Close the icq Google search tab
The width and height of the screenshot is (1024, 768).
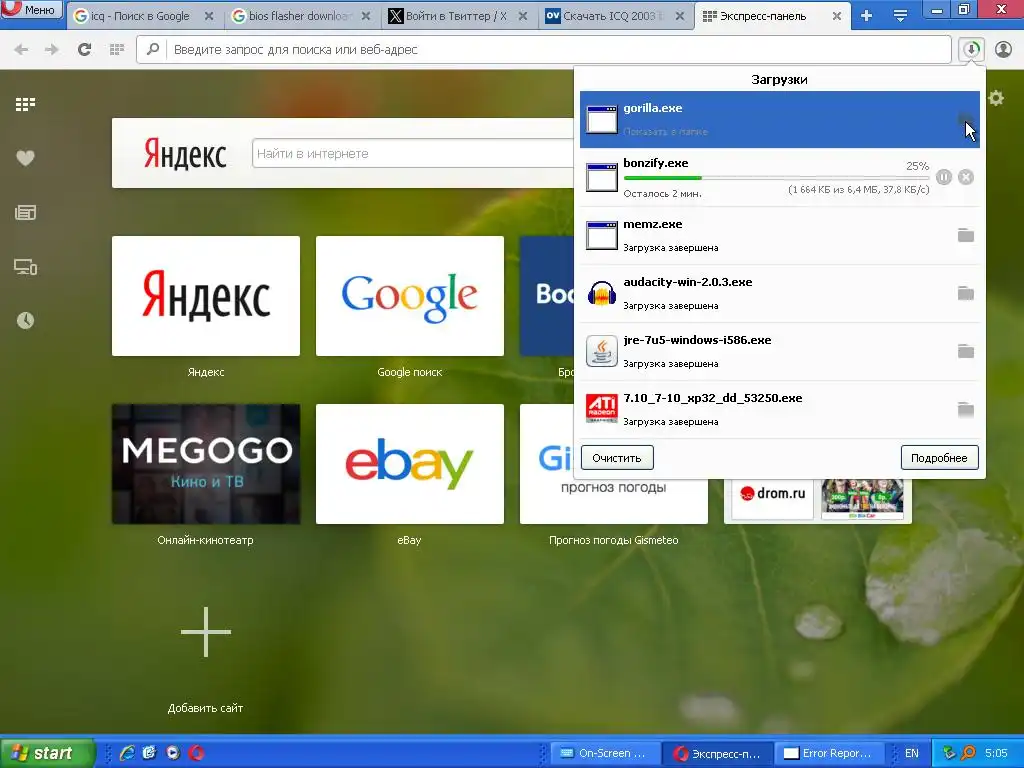[x=209, y=16]
